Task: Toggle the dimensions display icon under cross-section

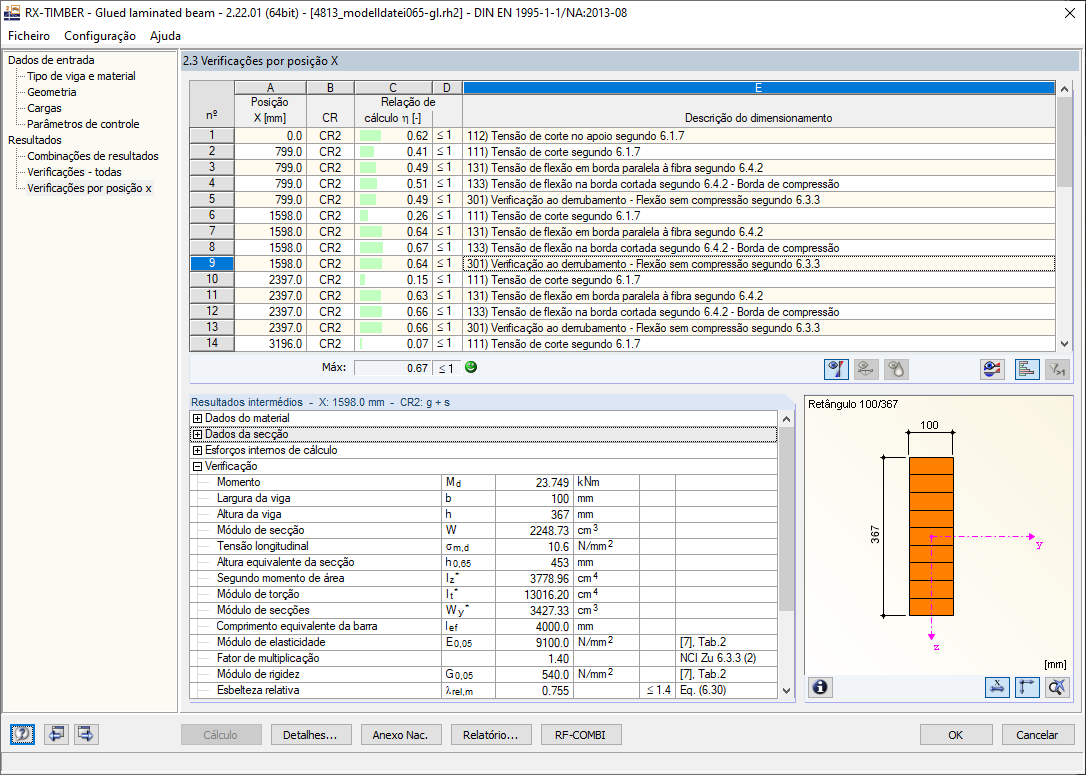Action: pyautogui.click(x=997, y=687)
